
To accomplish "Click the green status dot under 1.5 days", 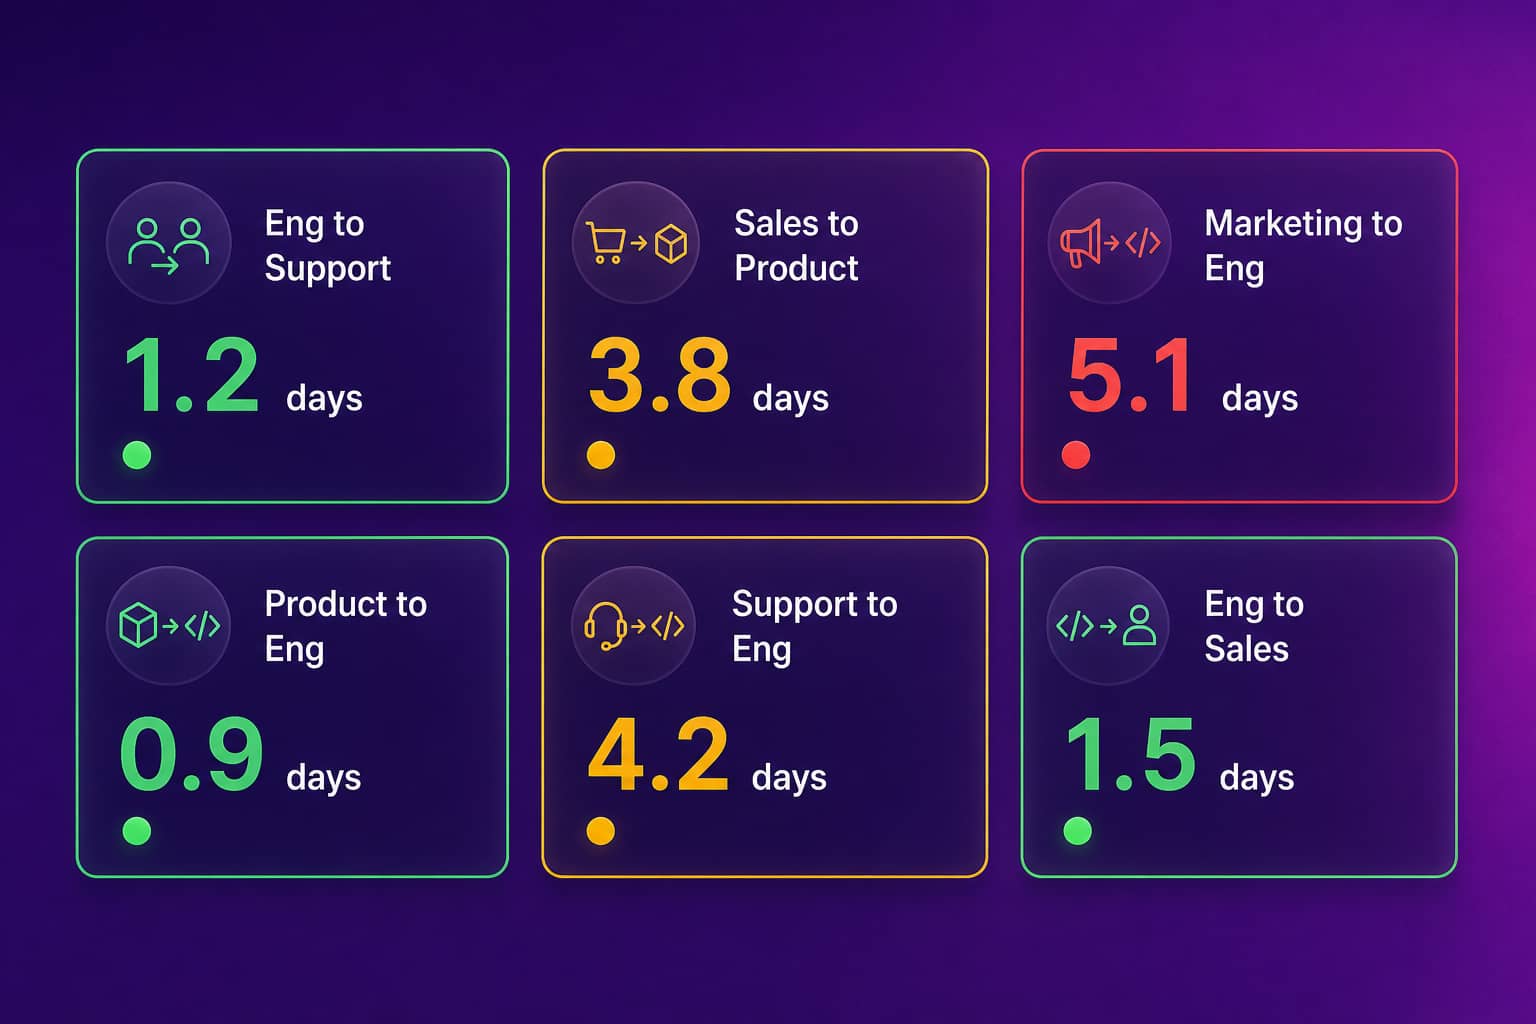I will coord(1078,831).
